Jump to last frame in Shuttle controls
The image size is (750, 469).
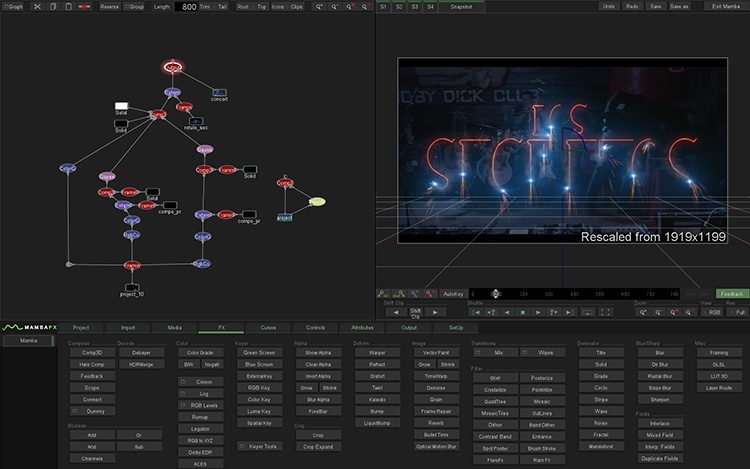[569, 312]
